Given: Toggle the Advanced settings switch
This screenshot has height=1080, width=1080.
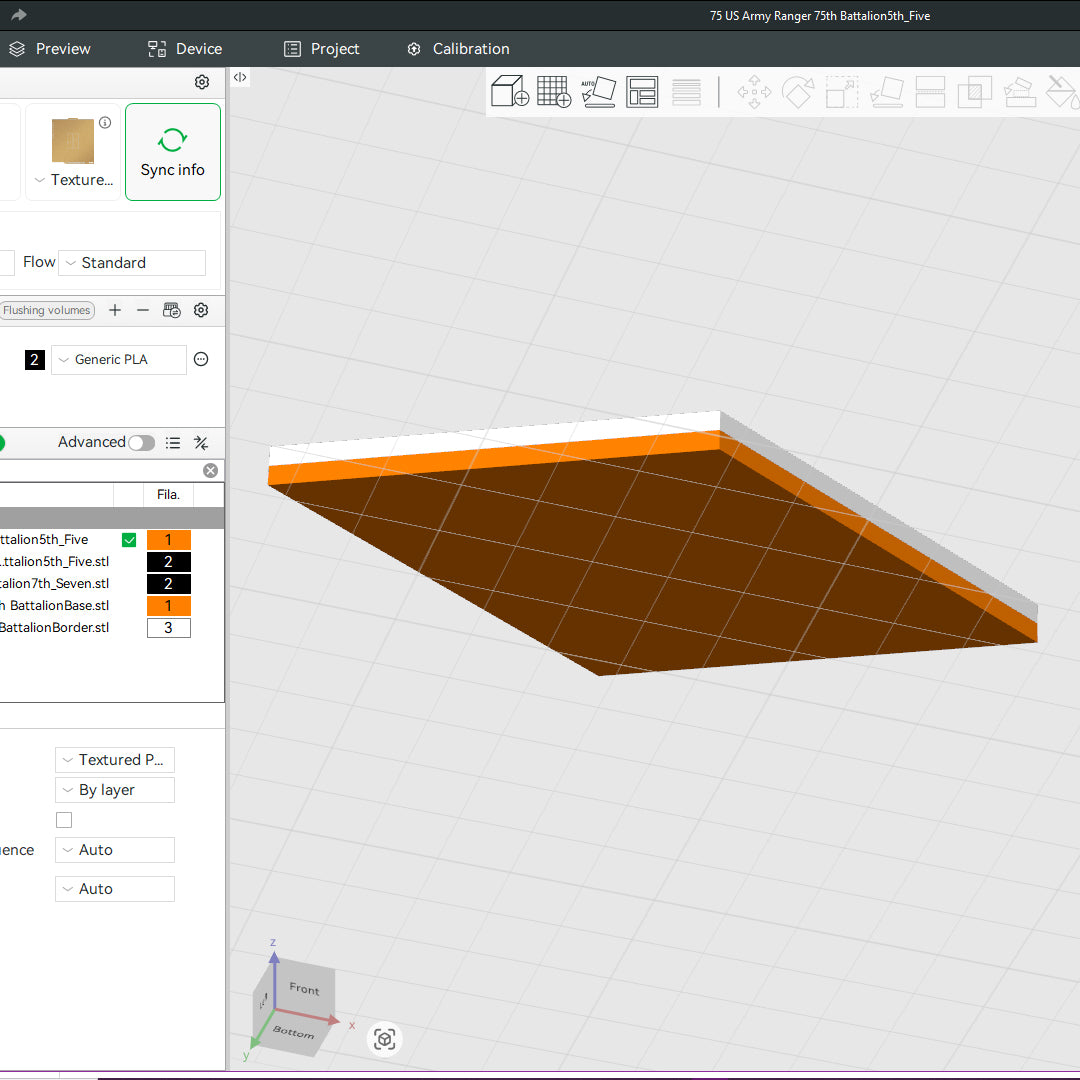Looking at the screenshot, I should [x=141, y=443].
